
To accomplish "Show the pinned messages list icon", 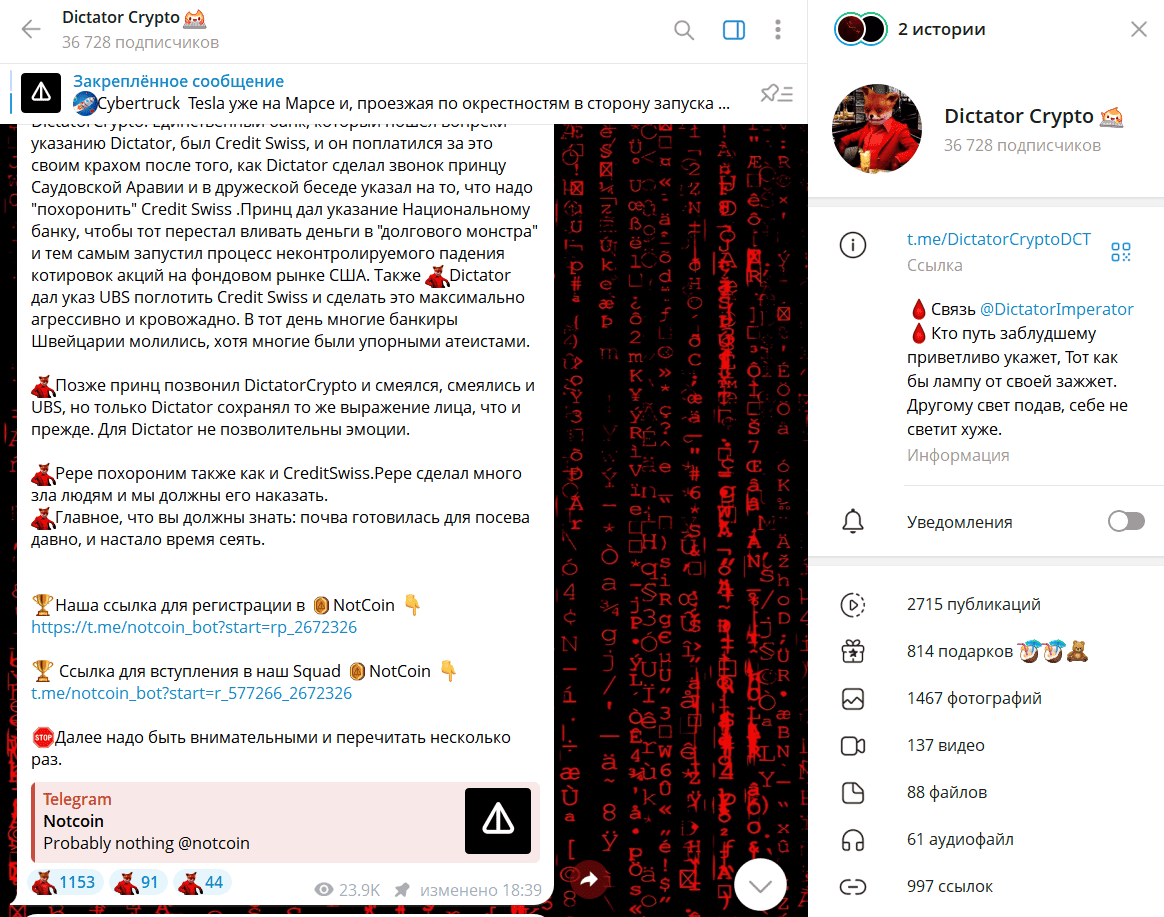I will tap(777, 94).
